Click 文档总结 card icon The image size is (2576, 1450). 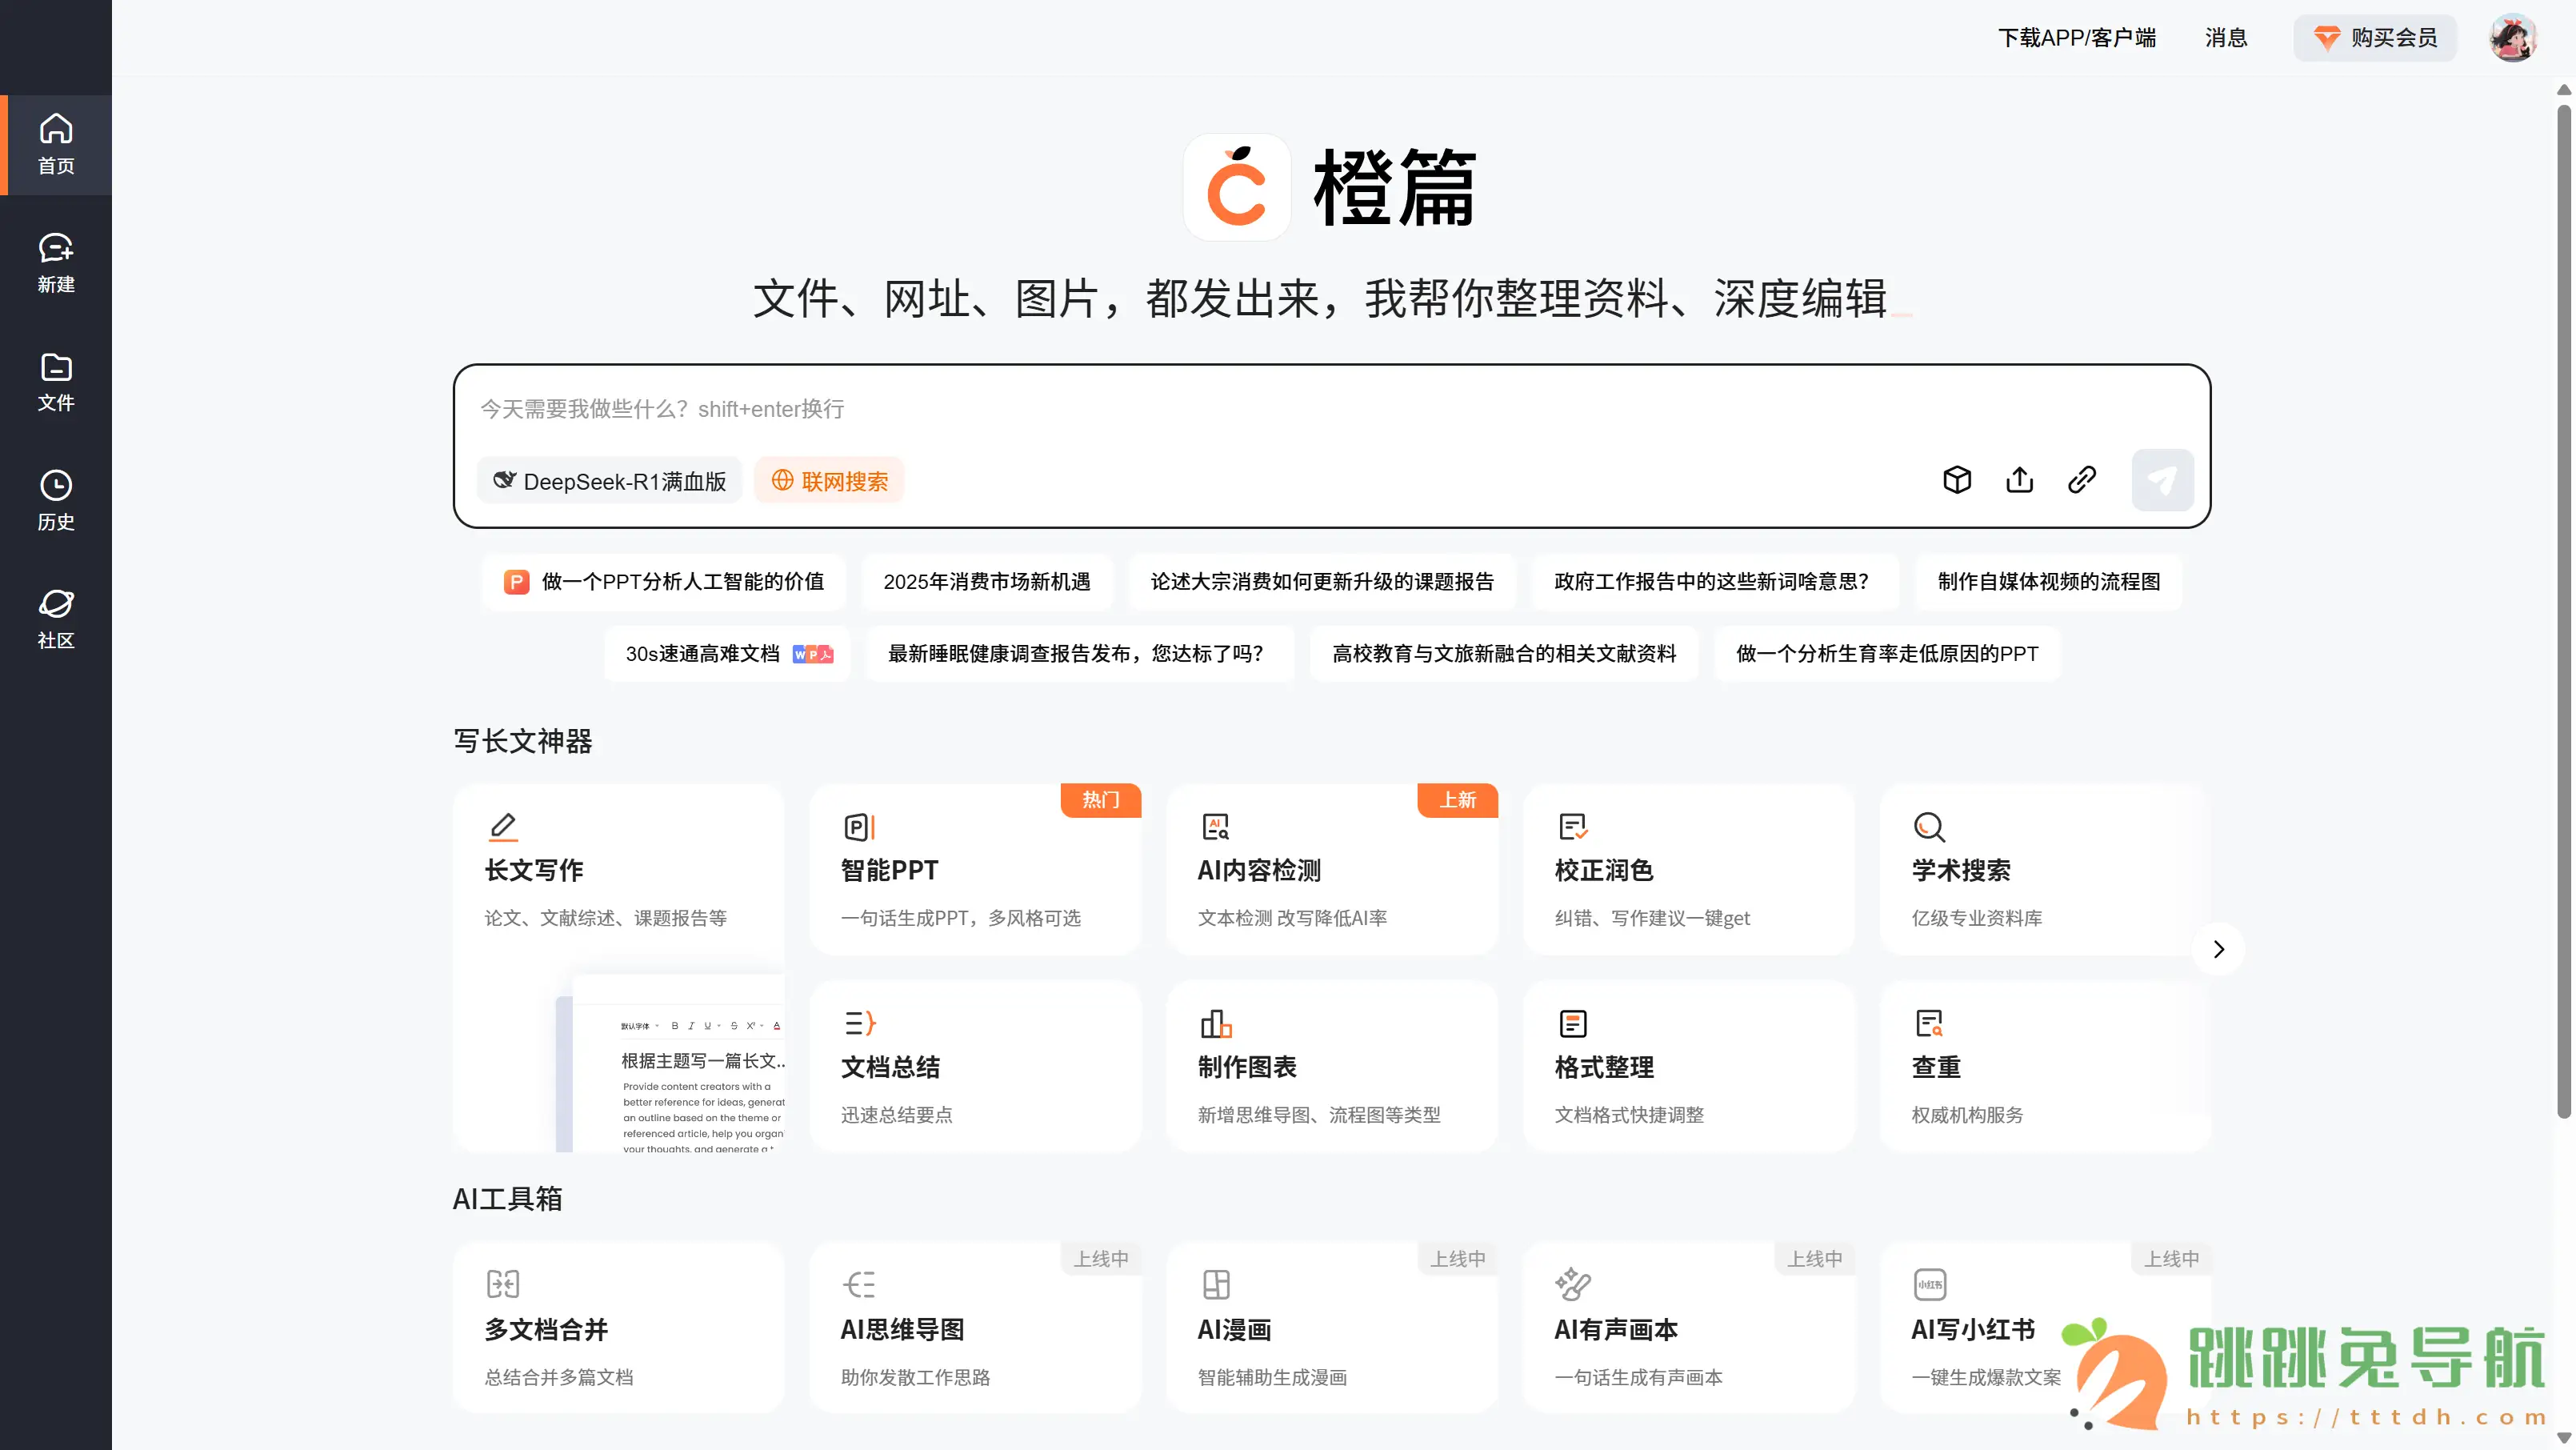coord(860,1023)
